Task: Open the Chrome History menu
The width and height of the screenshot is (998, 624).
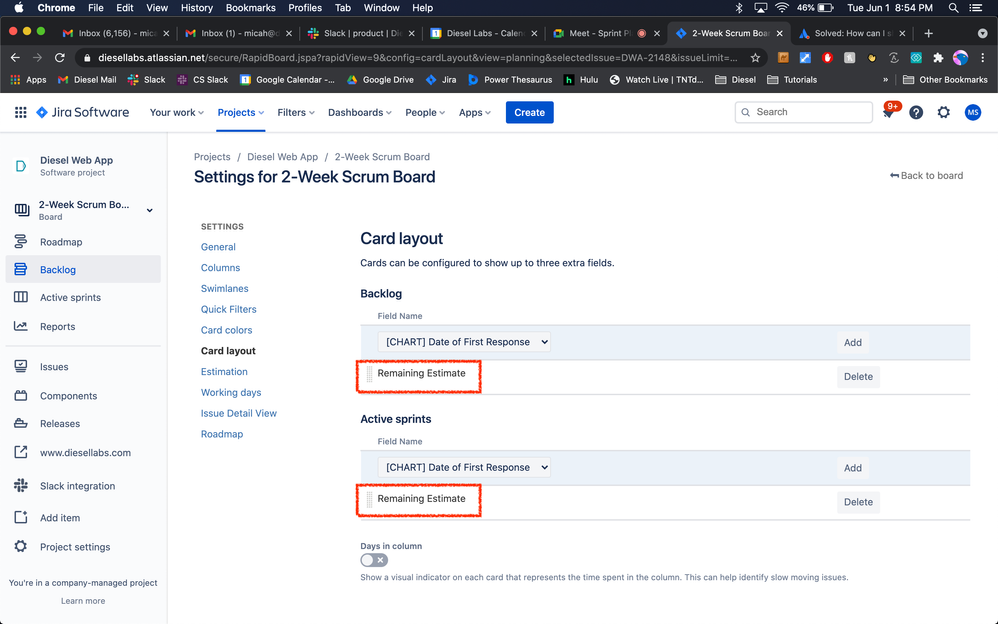Action: point(197,8)
